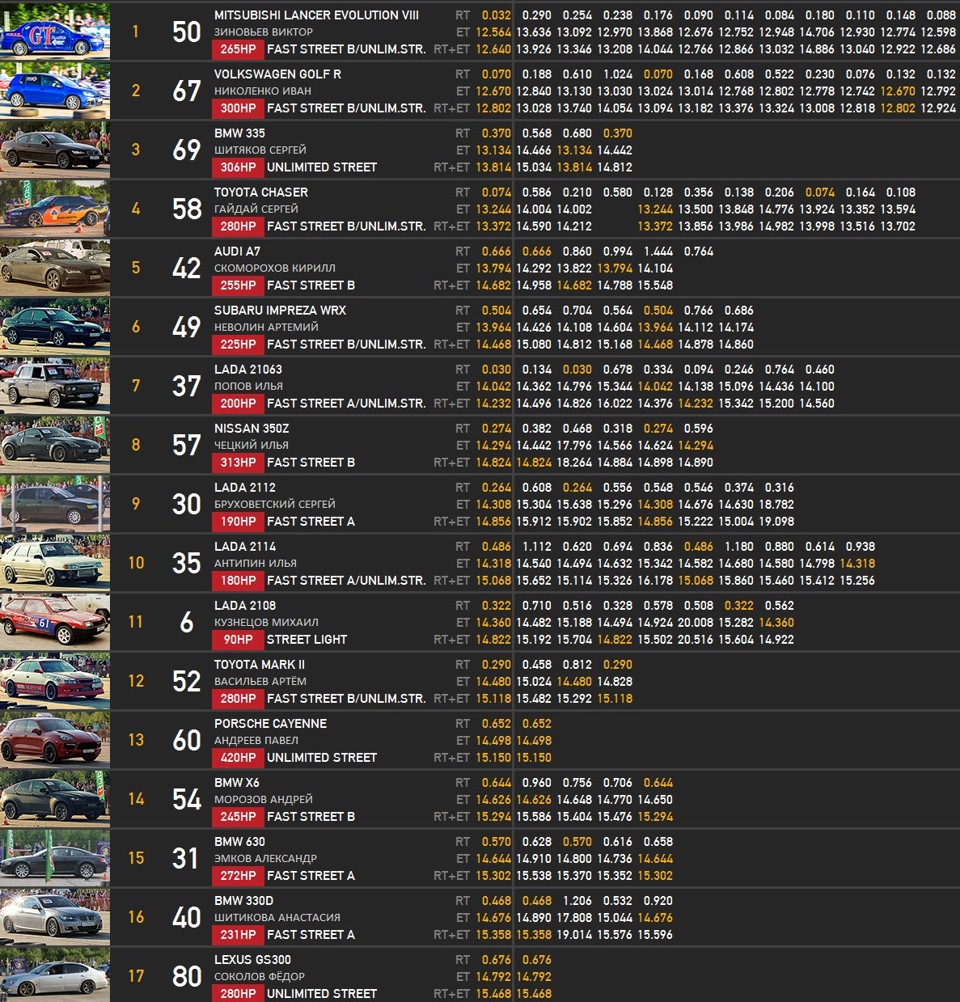
Task: Click the 20.008 ET value for LADA 2108
Action: point(695,622)
